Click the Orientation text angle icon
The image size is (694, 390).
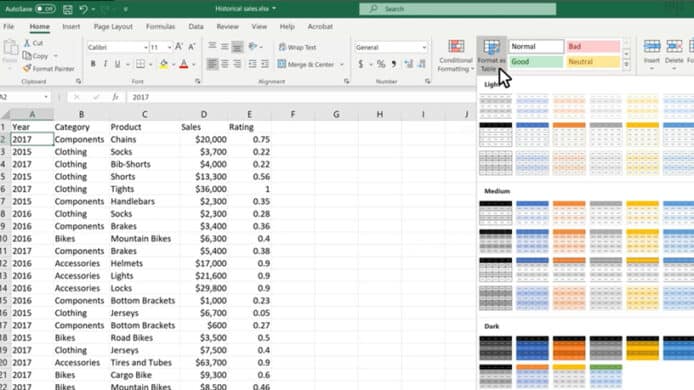point(253,46)
